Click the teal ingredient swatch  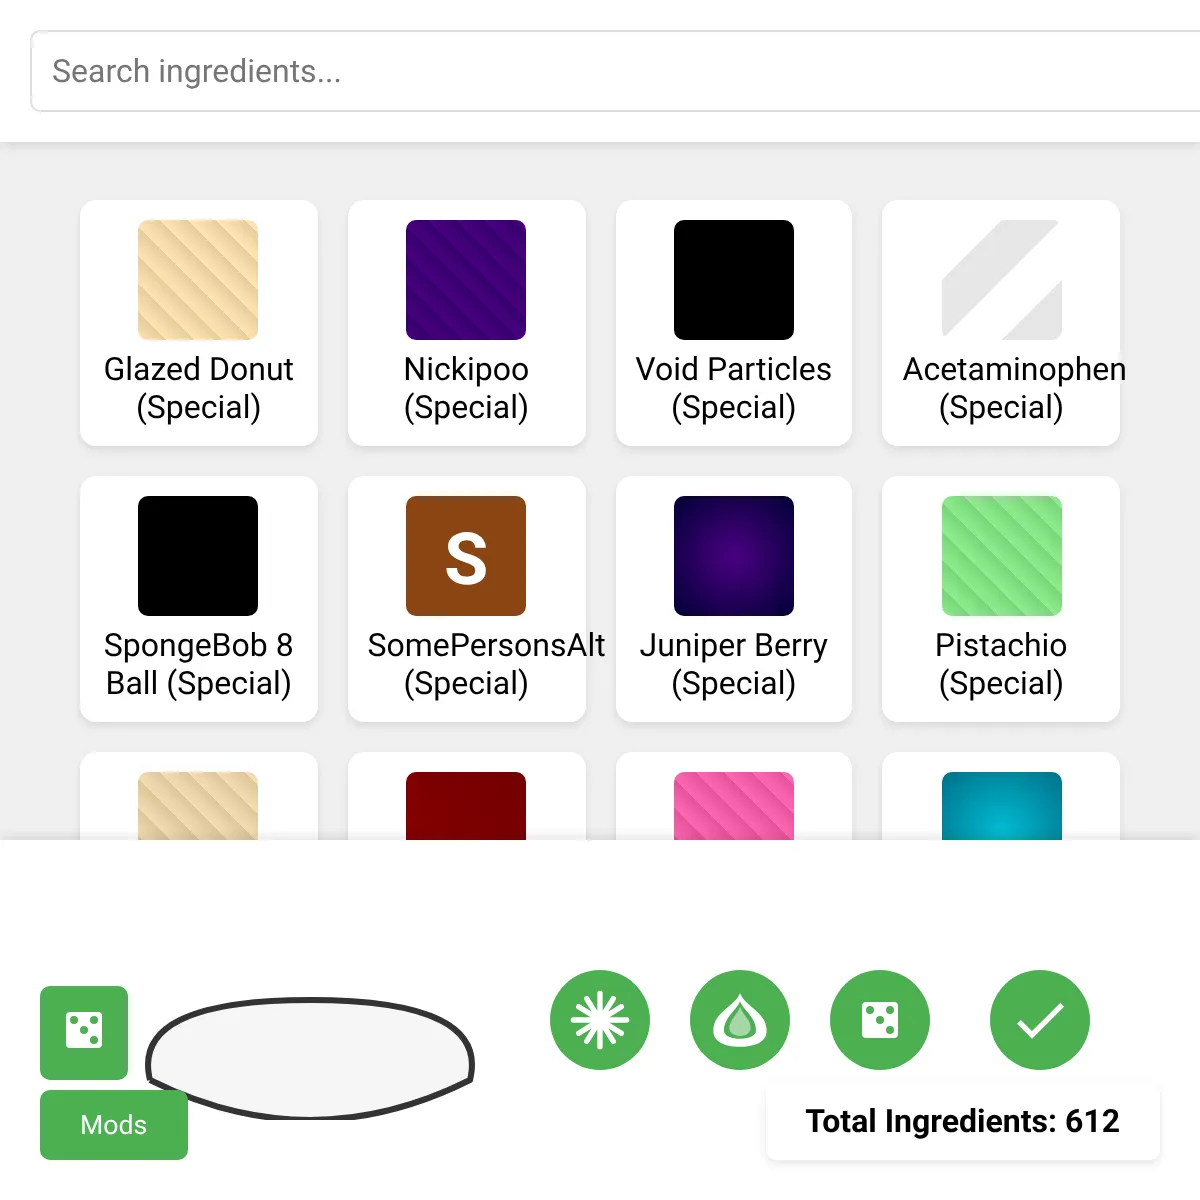(x=1001, y=805)
